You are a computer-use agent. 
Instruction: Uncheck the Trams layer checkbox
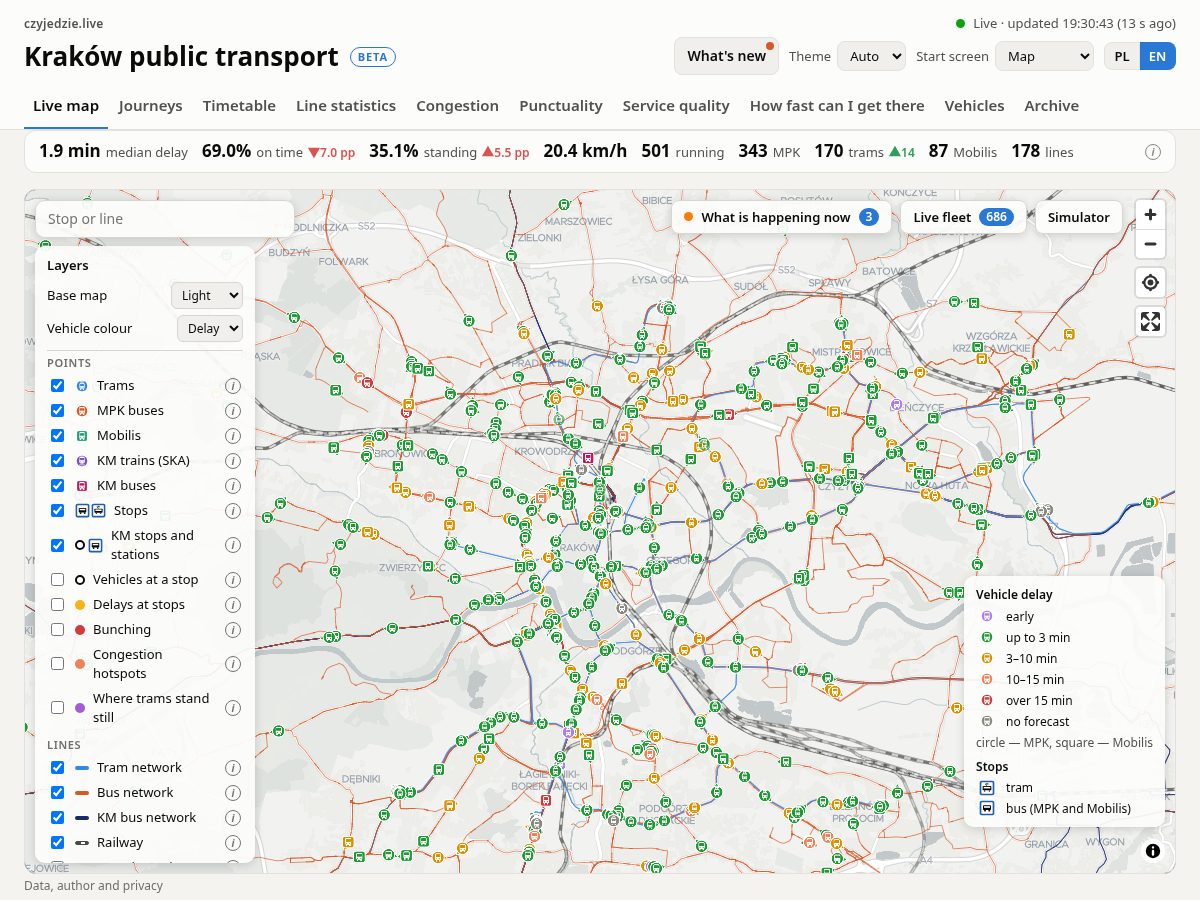coord(58,386)
